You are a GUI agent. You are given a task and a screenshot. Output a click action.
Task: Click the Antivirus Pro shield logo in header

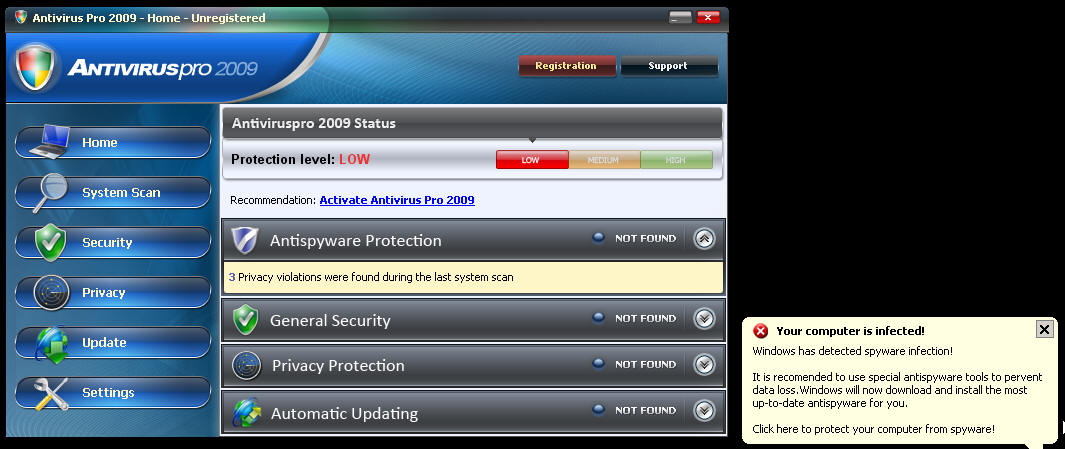(35, 67)
